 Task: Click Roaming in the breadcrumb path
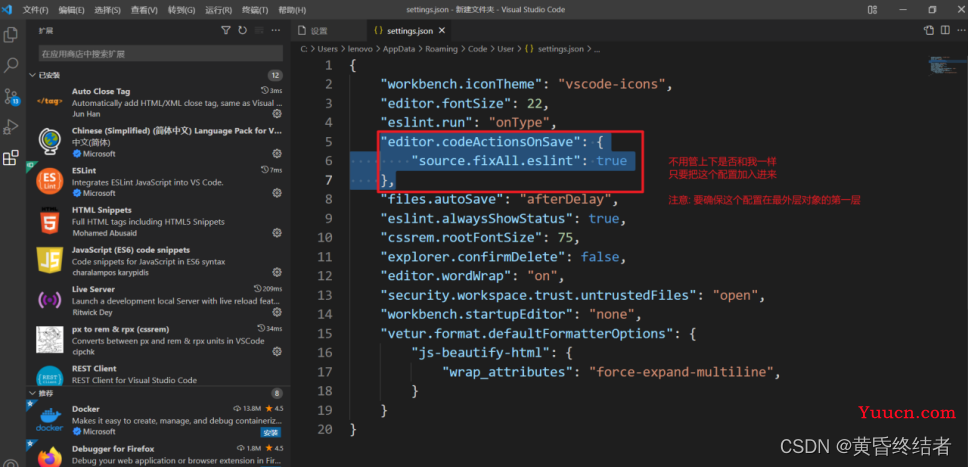click(441, 49)
